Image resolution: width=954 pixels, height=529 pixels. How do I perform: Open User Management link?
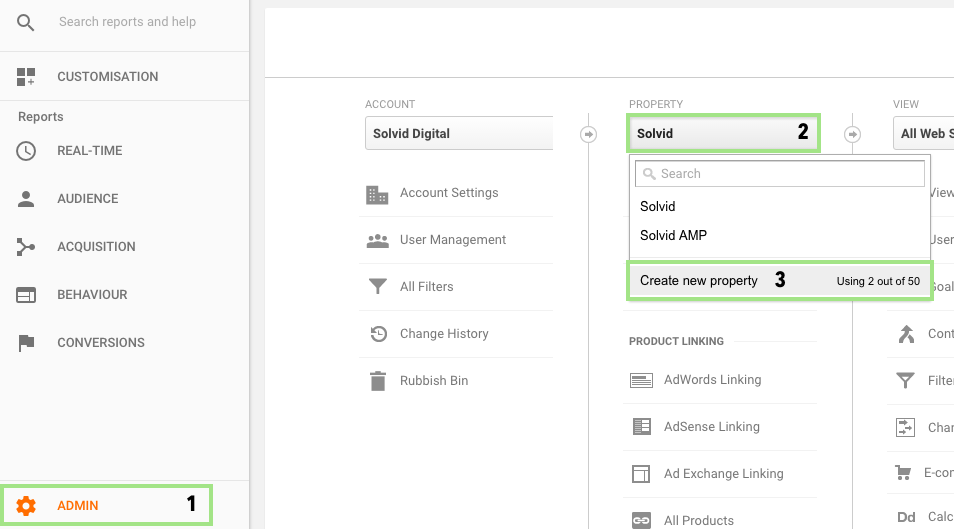(453, 240)
